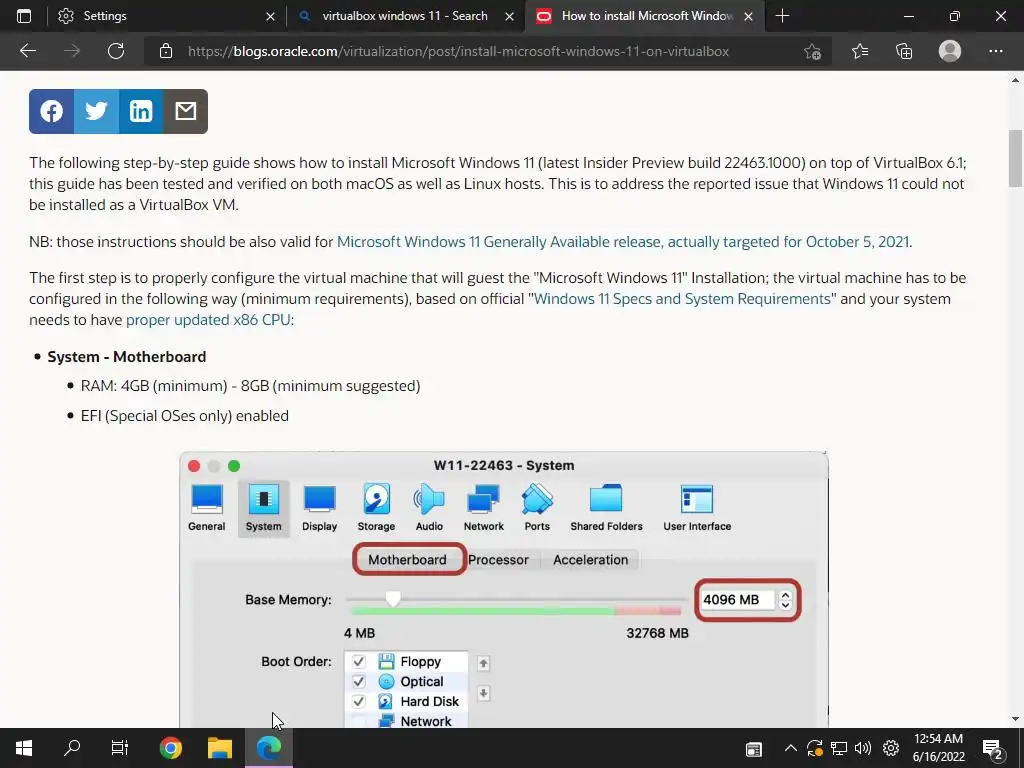Open the Action Center notifications
Screen dimensions: 1024x768
click(992, 748)
